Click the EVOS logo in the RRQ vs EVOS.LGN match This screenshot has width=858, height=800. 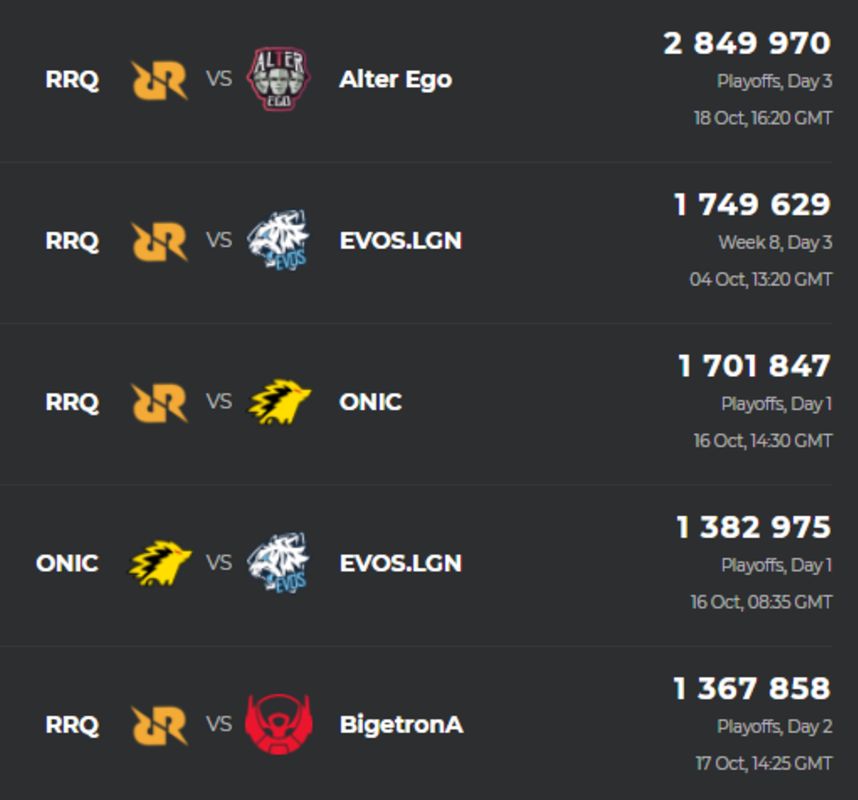tap(279, 240)
